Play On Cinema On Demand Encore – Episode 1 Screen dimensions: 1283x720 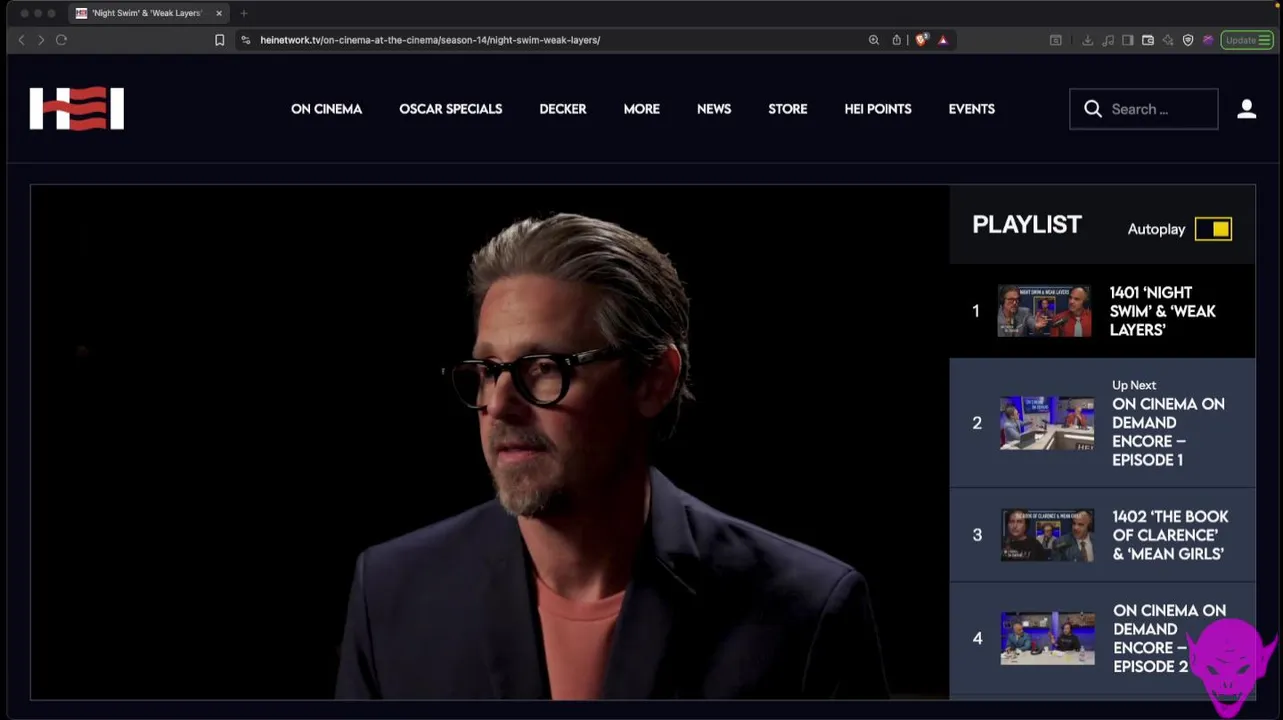pyautogui.click(x=1168, y=432)
